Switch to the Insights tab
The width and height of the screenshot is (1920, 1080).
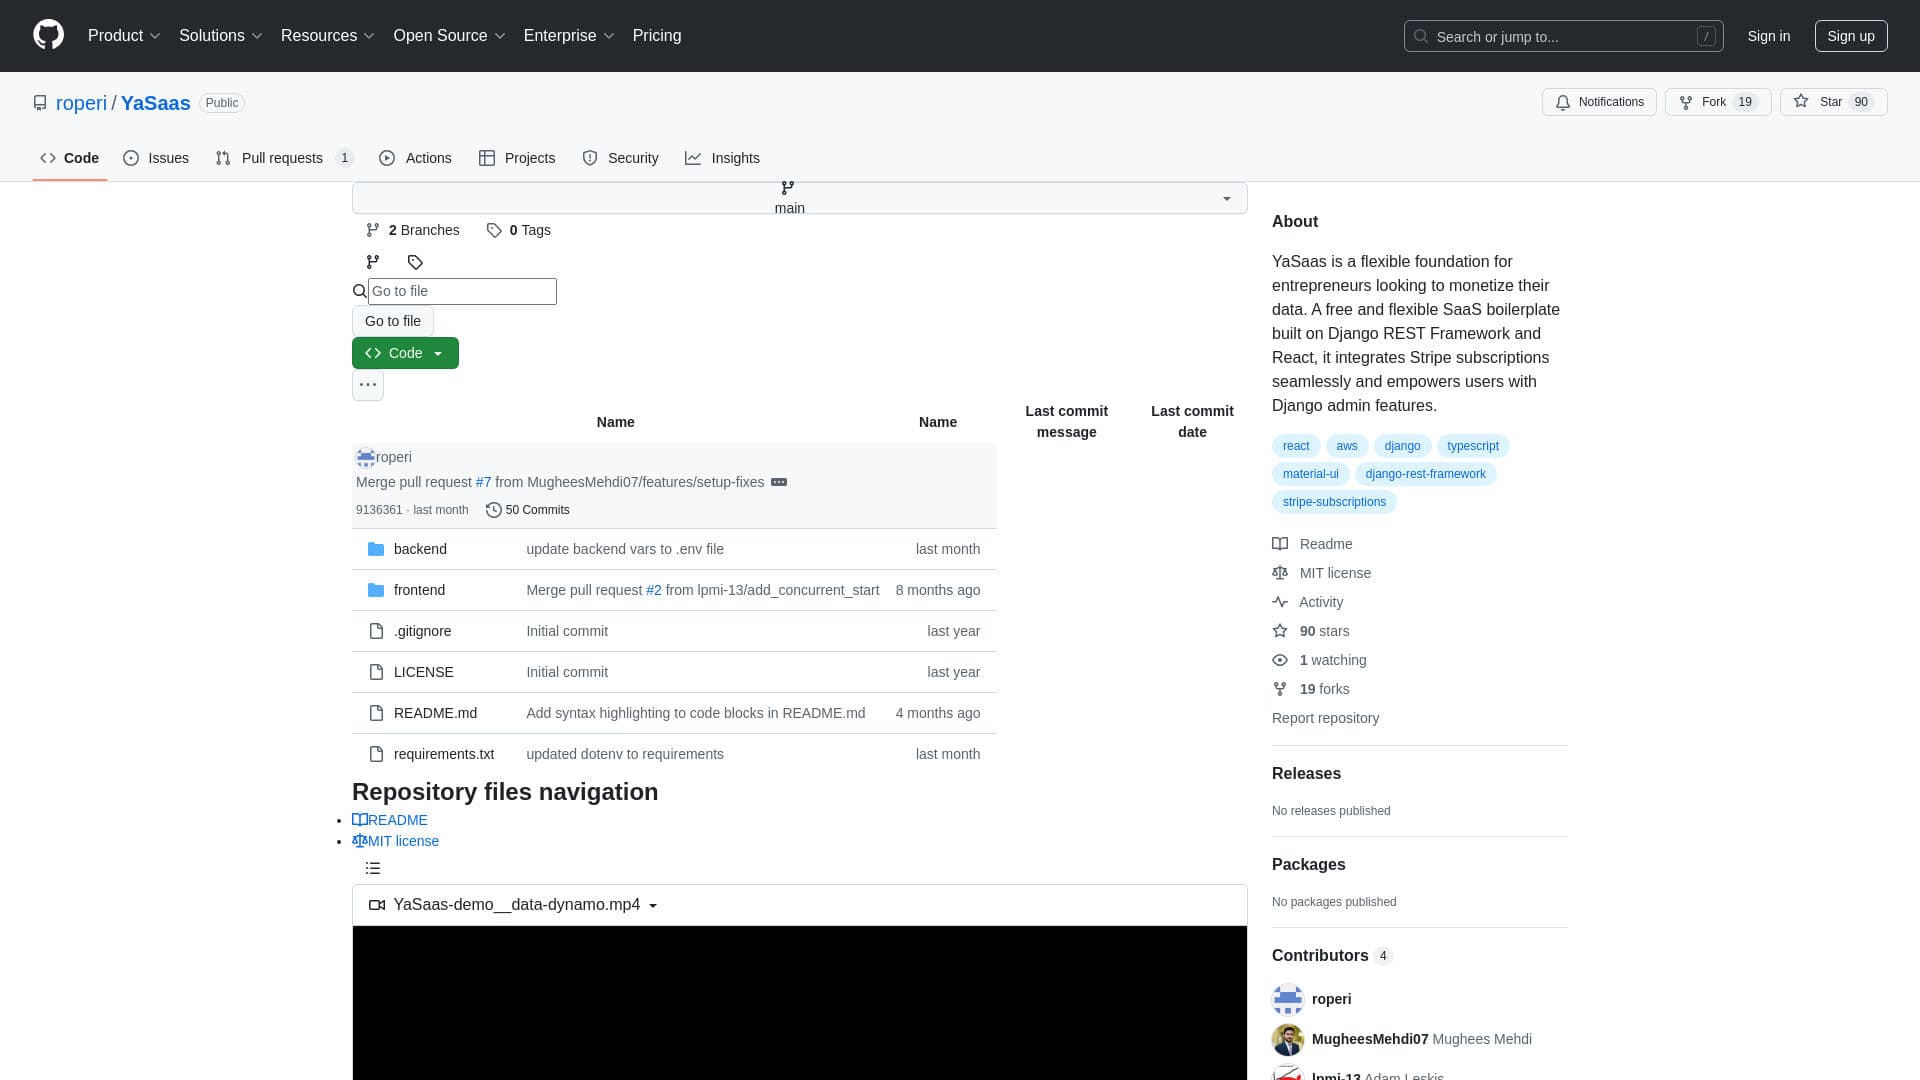722,158
